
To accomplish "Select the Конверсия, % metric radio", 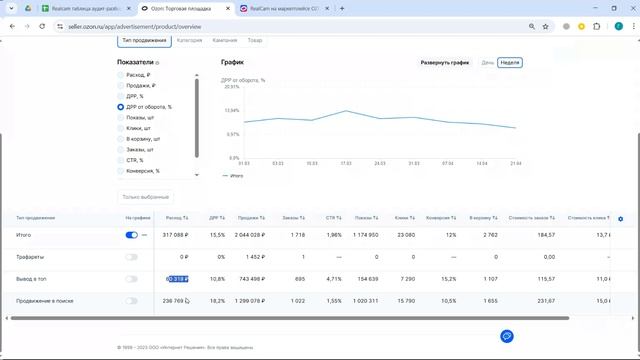I will (x=120, y=171).
